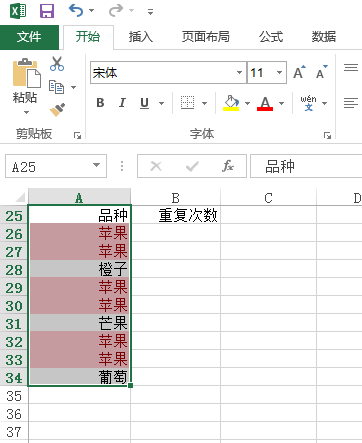The image size is (362, 443).
Task: Switch to the 页面布局 tab
Action: [x=206, y=37]
